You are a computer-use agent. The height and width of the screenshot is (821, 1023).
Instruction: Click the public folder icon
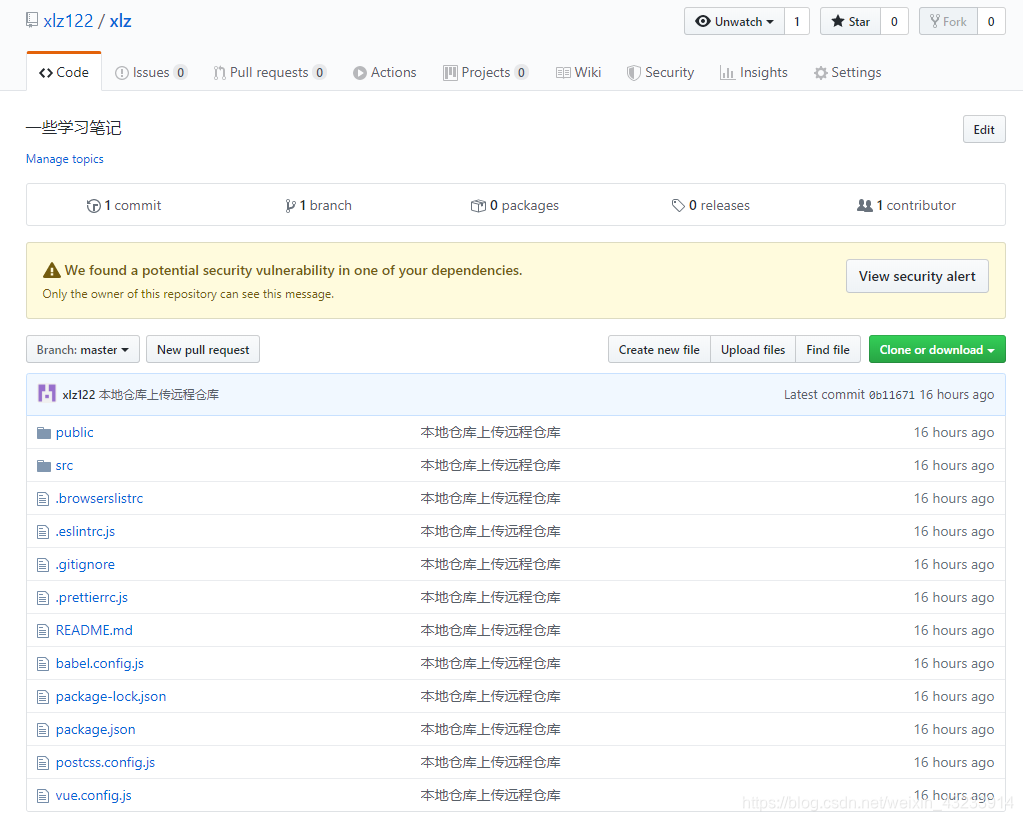pos(44,433)
